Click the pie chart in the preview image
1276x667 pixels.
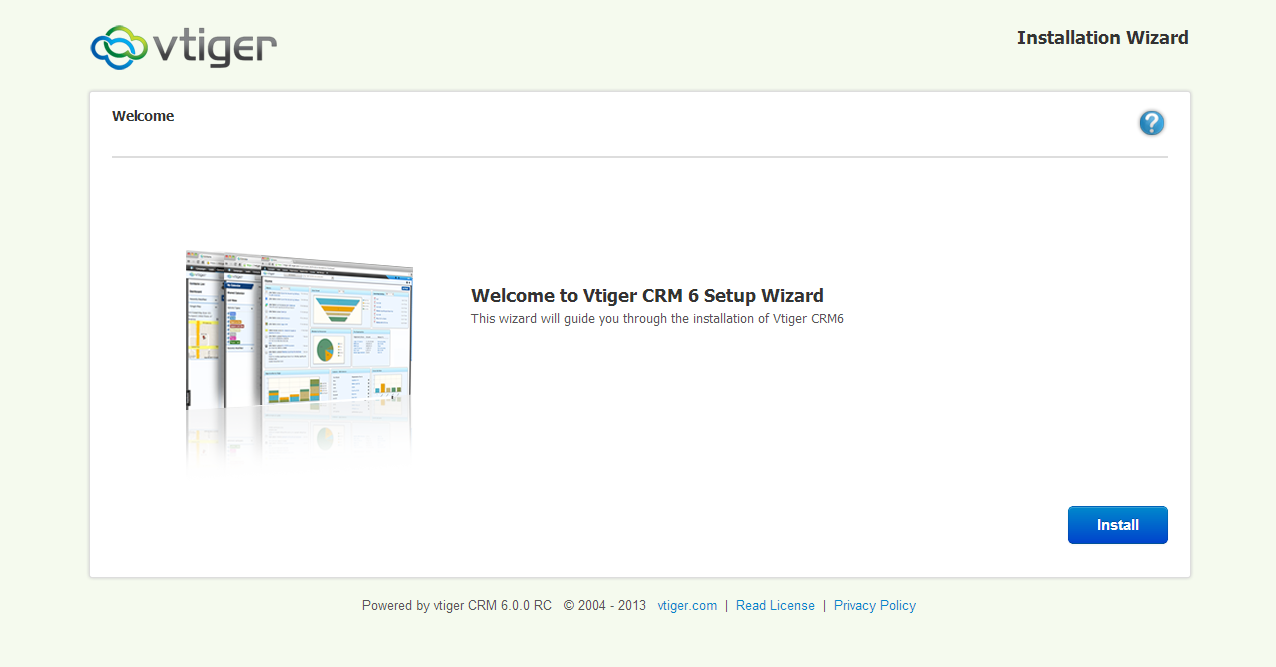(325, 349)
